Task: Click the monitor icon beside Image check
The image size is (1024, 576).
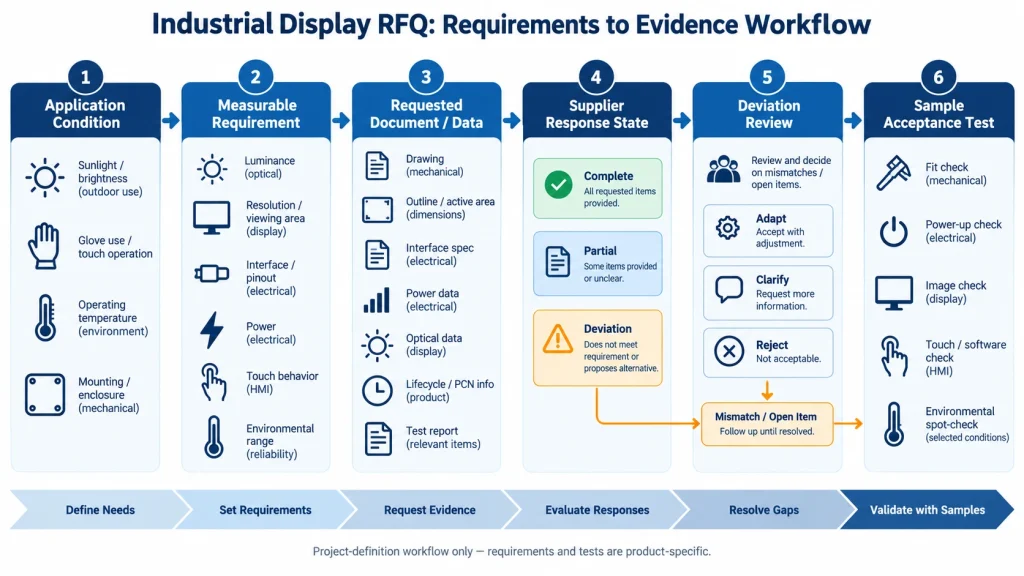Action: click(893, 293)
